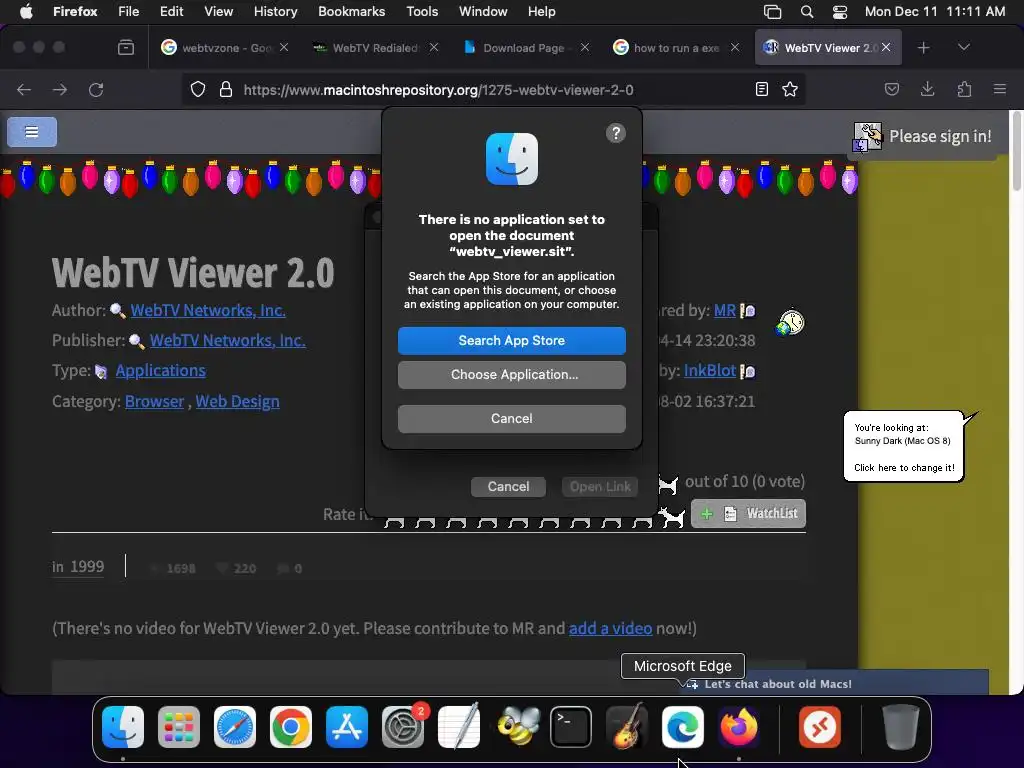Image resolution: width=1024 pixels, height=768 pixels.
Task: Open the site's hamburger navigation menu
Action: (x=32, y=132)
